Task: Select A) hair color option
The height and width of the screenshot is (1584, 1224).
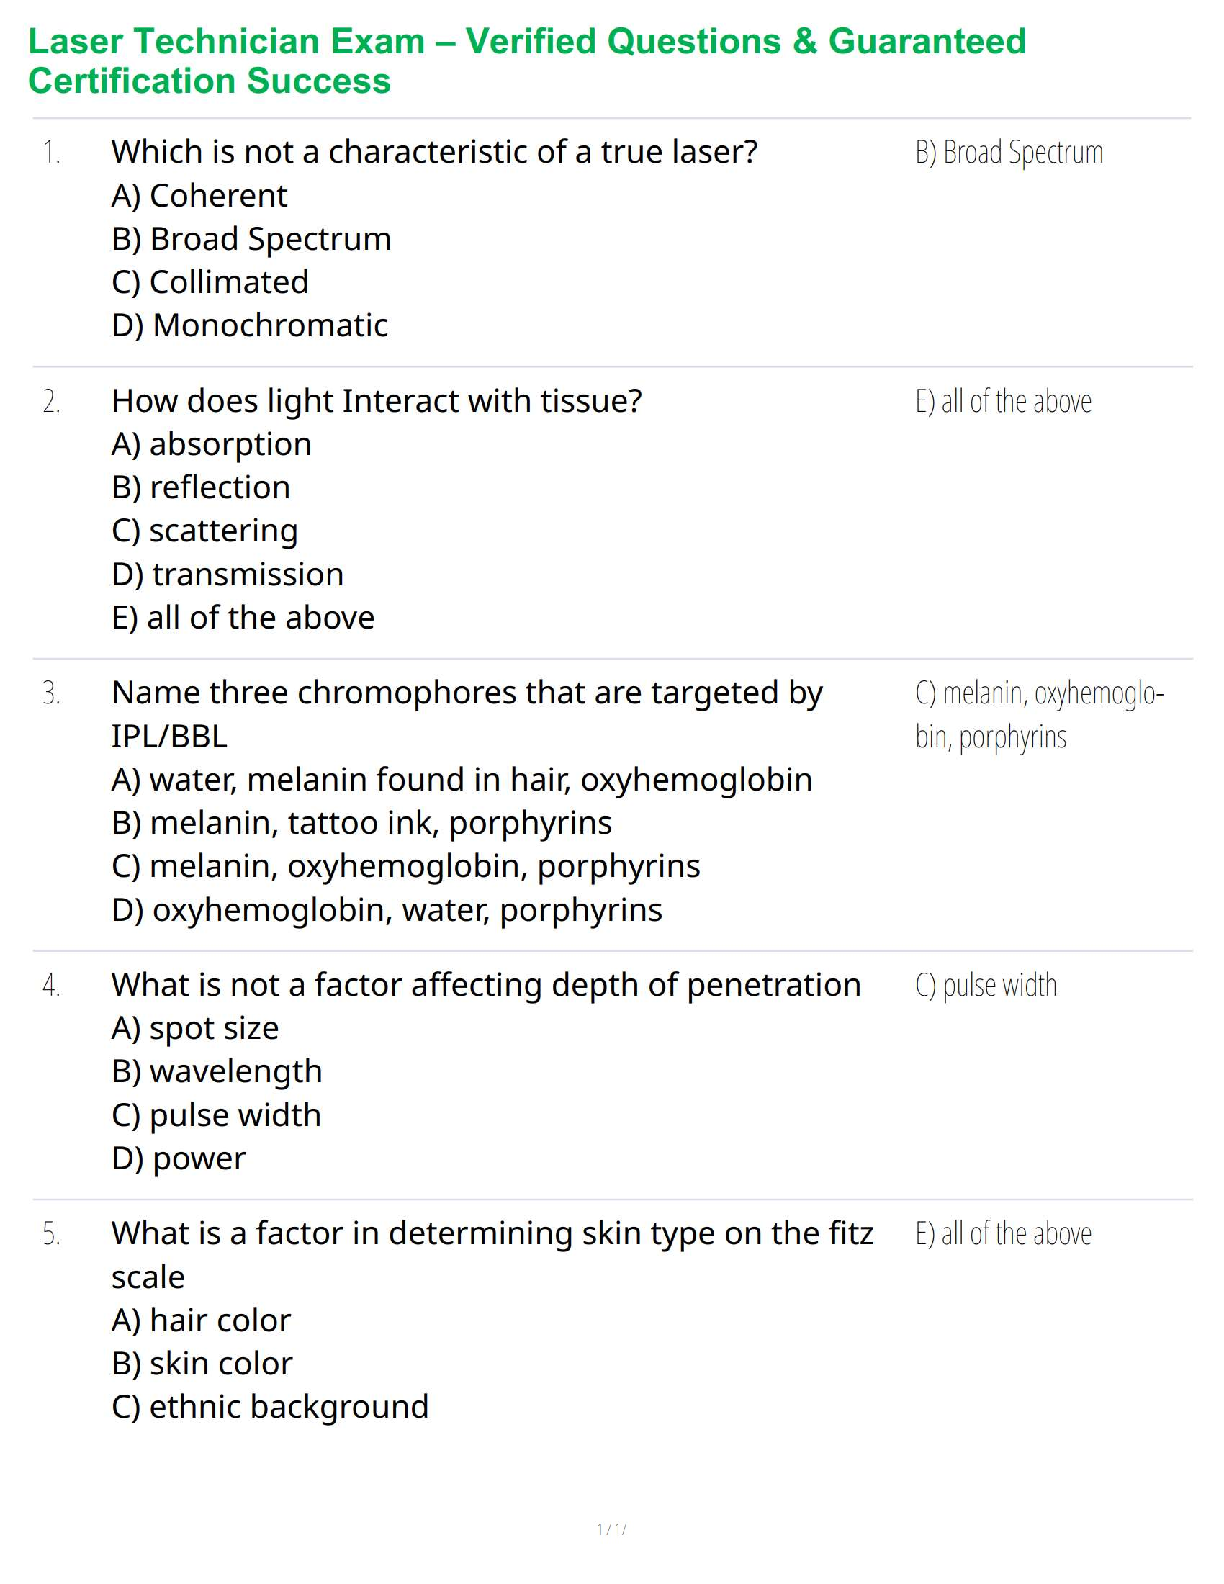Action: point(201,1320)
